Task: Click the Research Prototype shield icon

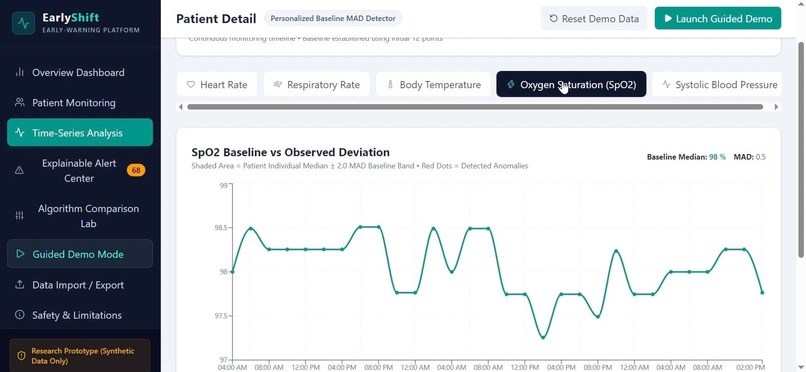Action: (22, 356)
